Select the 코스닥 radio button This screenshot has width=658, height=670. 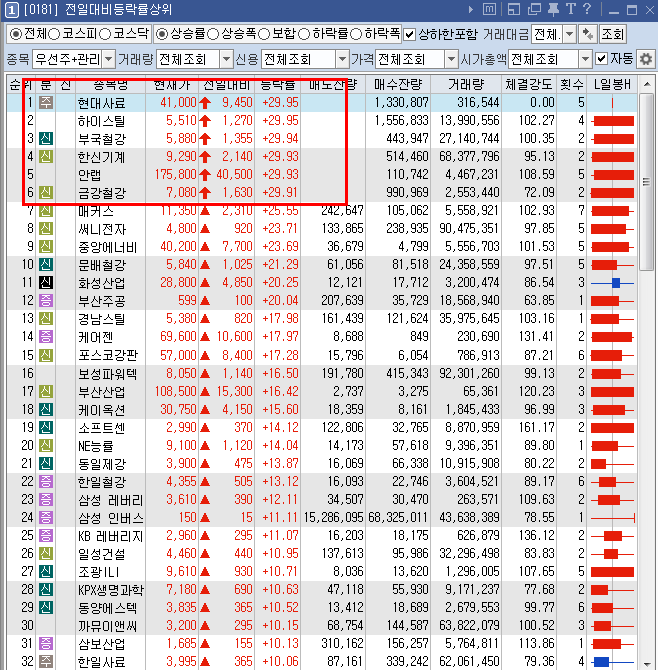click(105, 34)
